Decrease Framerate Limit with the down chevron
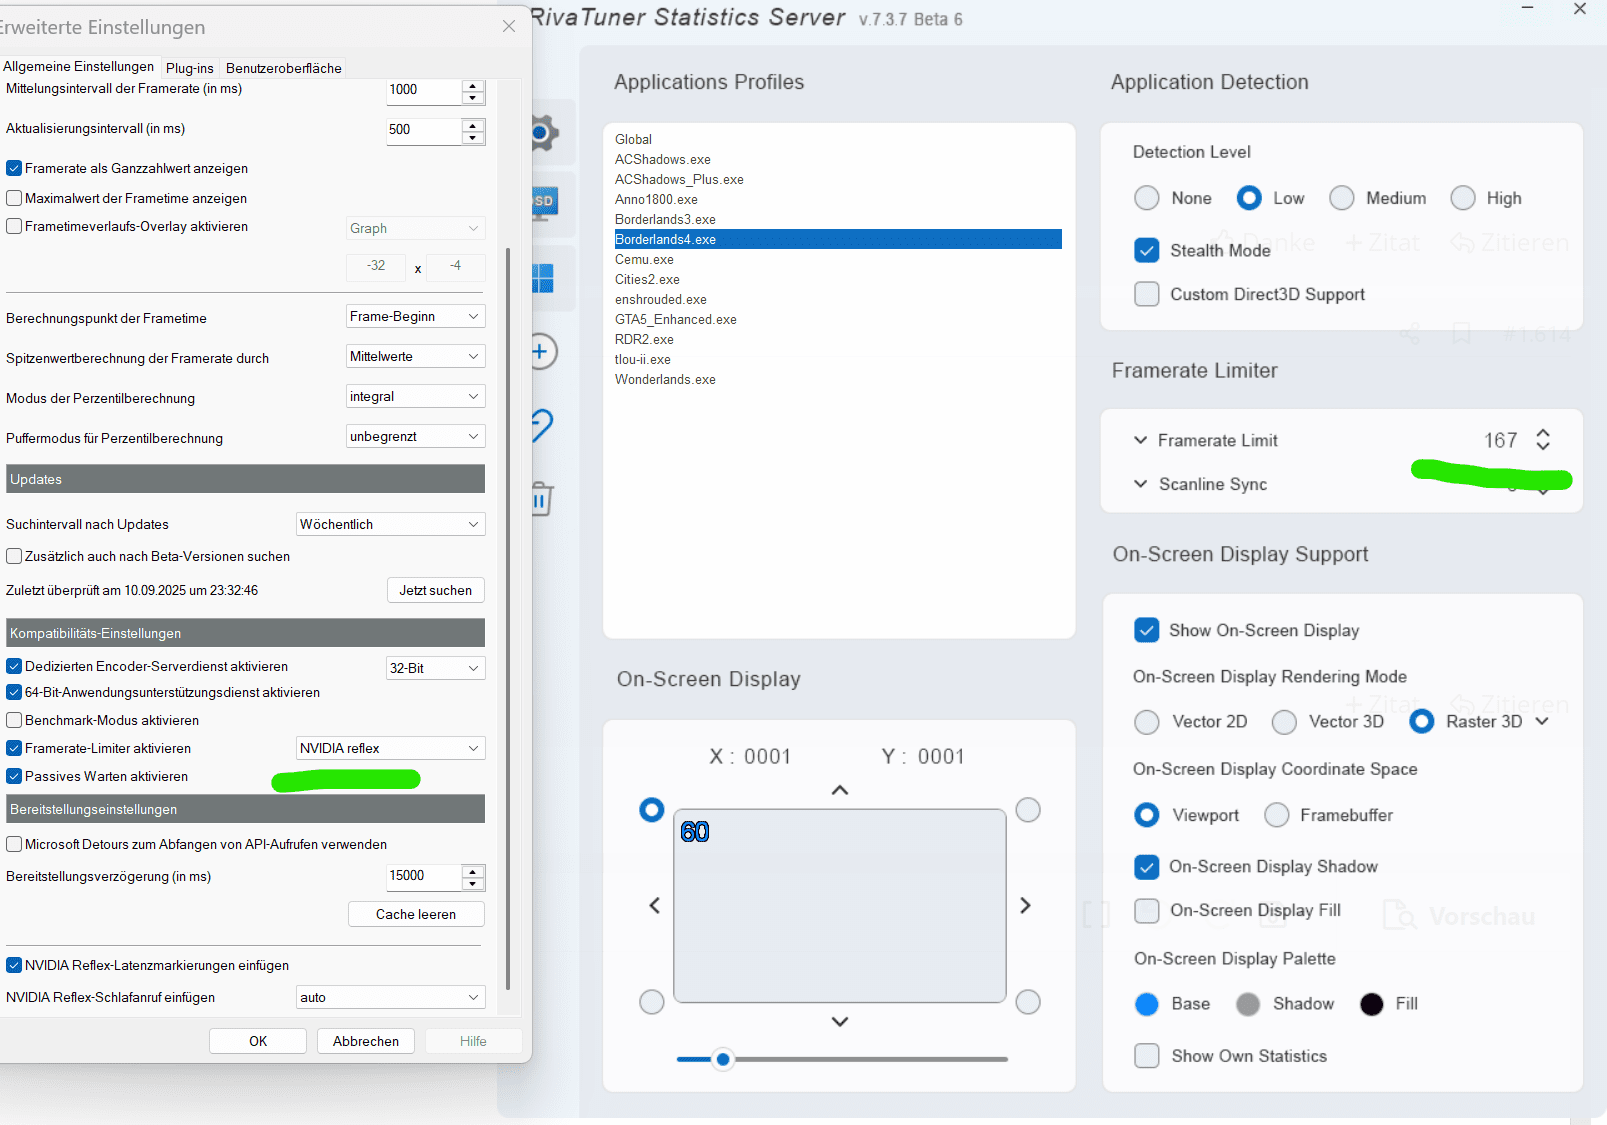This screenshot has height=1125, width=1607. (x=1543, y=446)
